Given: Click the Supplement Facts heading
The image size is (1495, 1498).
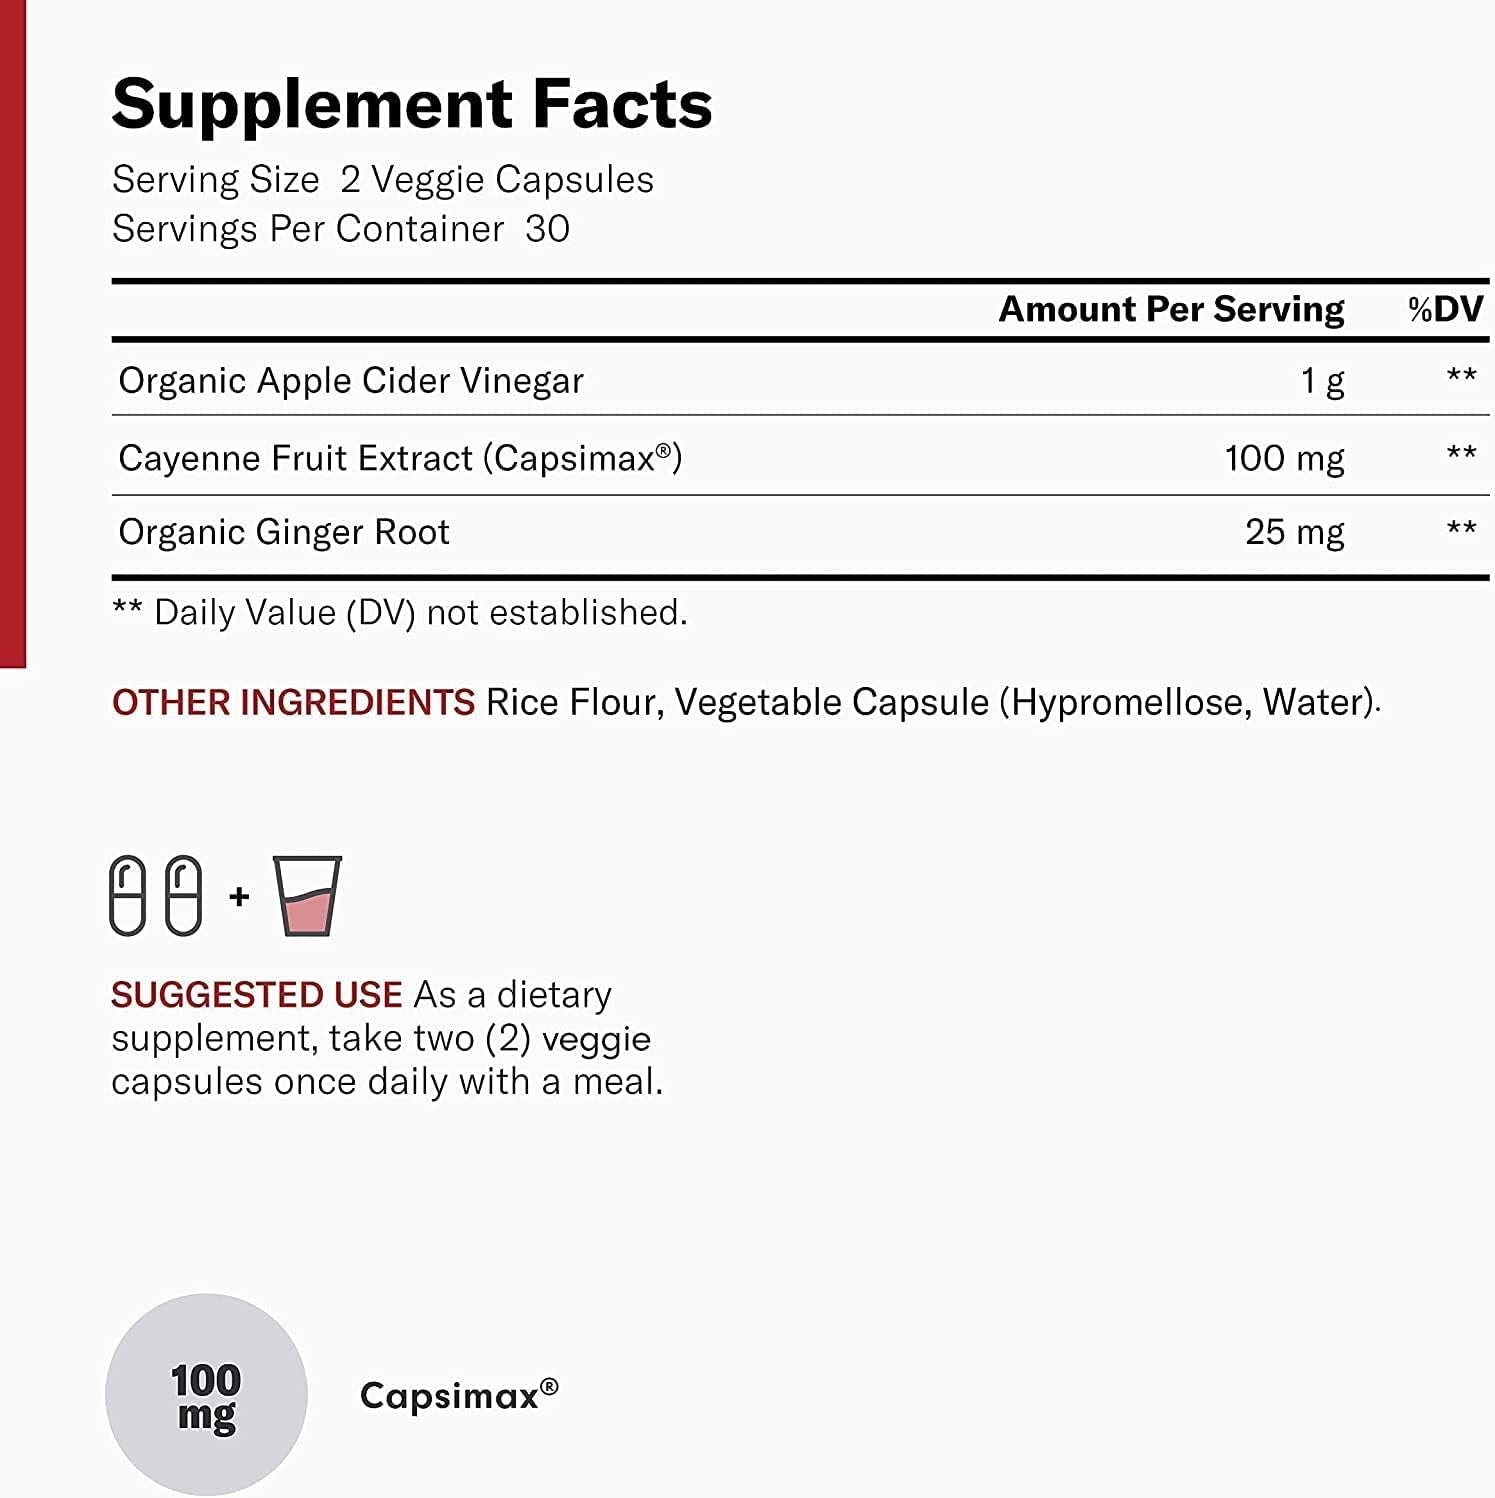Looking at the screenshot, I should click(412, 104).
